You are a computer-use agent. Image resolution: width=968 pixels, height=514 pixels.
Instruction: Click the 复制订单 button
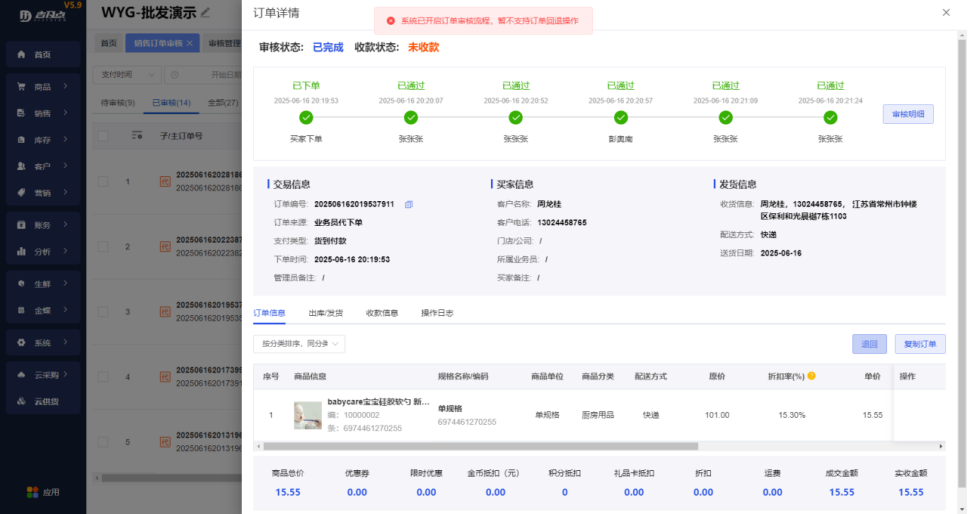pyautogui.click(x=919, y=344)
